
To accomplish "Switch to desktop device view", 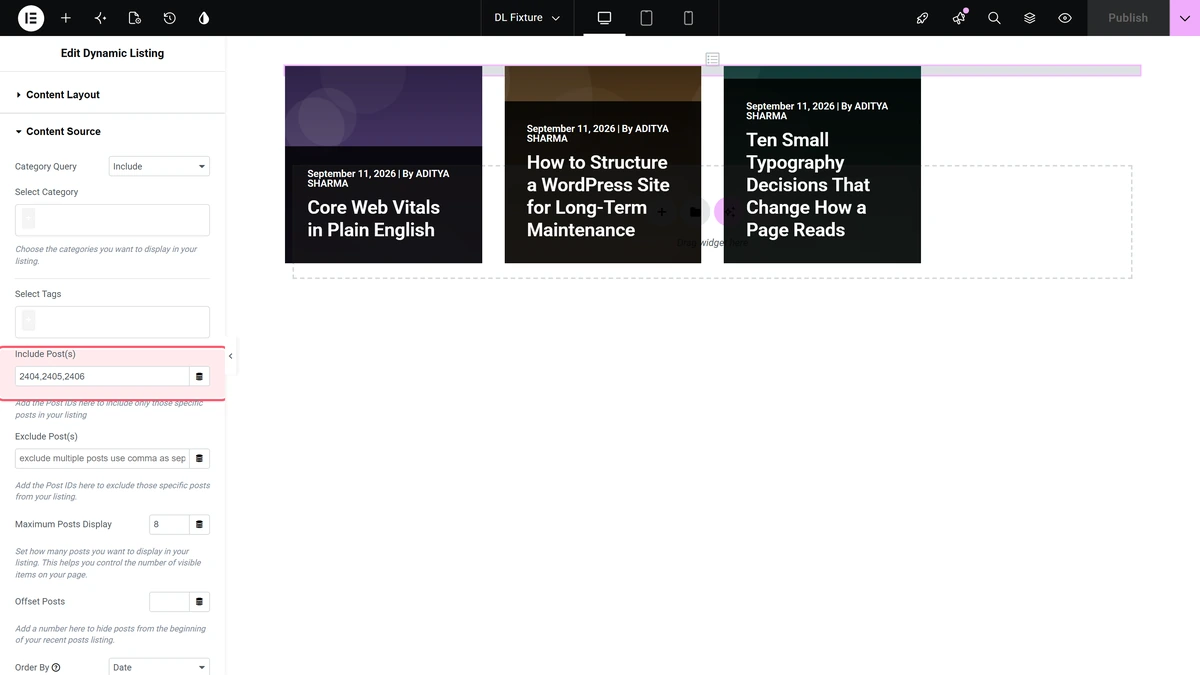I will click(x=604, y=18).
